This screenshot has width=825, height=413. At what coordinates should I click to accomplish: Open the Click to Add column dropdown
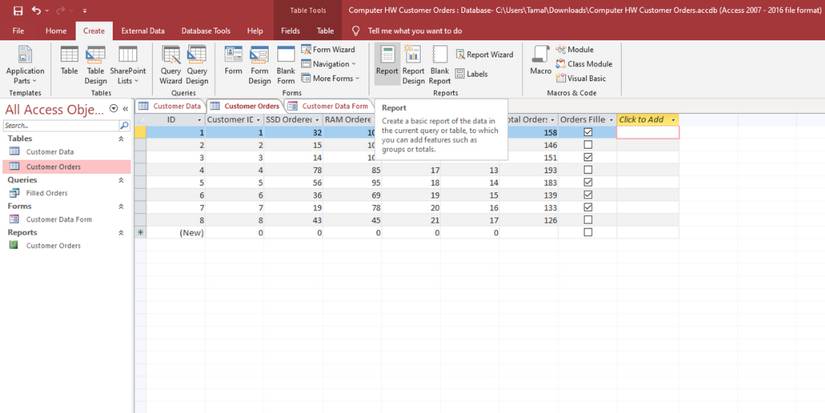pos(673,120)
